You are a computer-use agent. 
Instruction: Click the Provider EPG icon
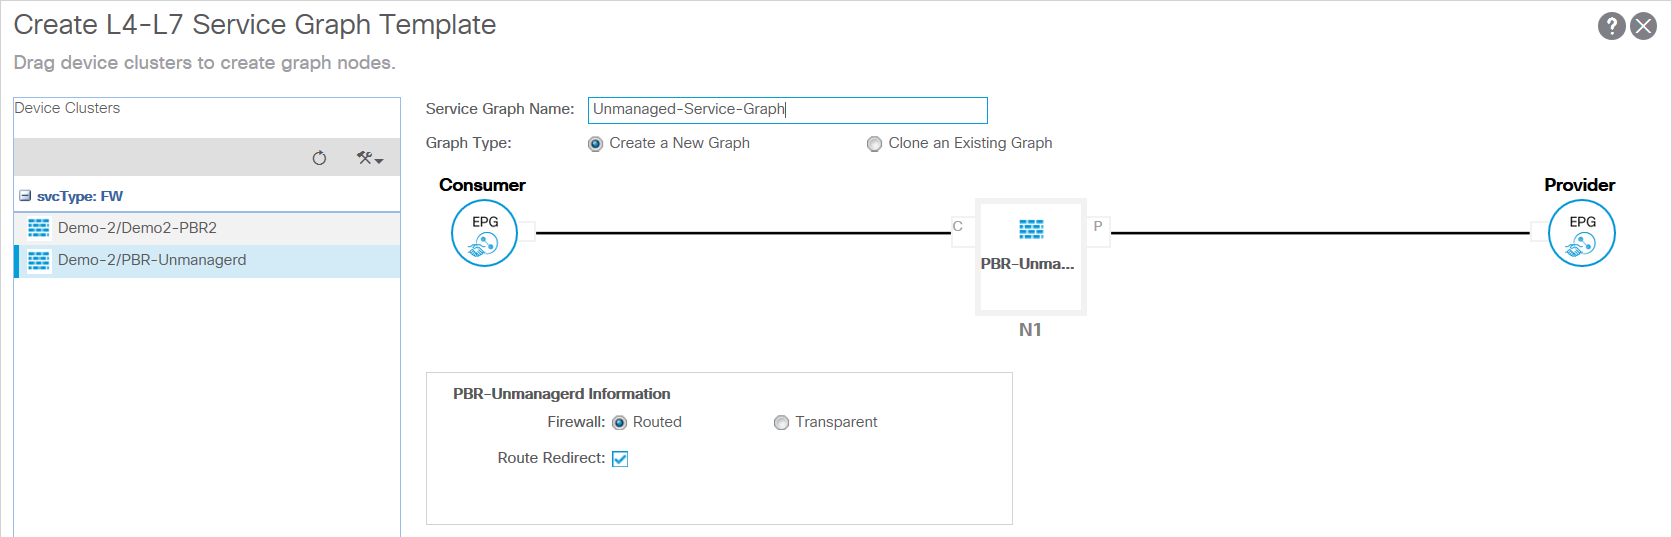click(x=1581, y=234)
